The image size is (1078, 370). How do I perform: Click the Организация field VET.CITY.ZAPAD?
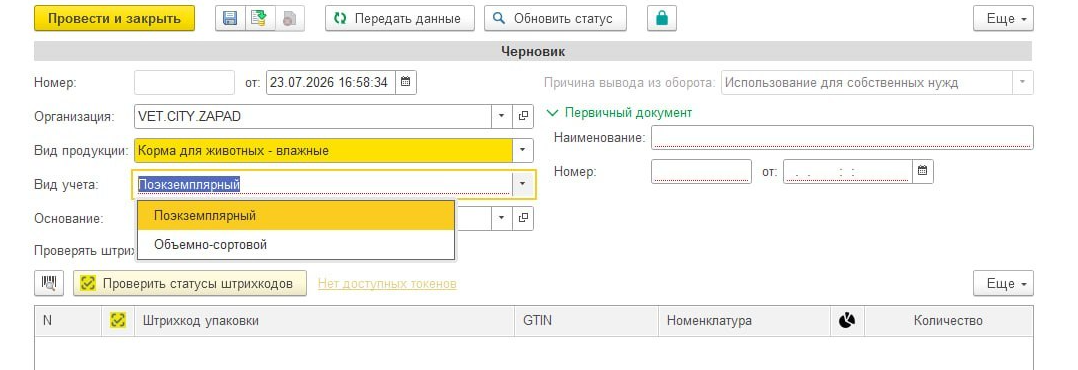[314, 116]
